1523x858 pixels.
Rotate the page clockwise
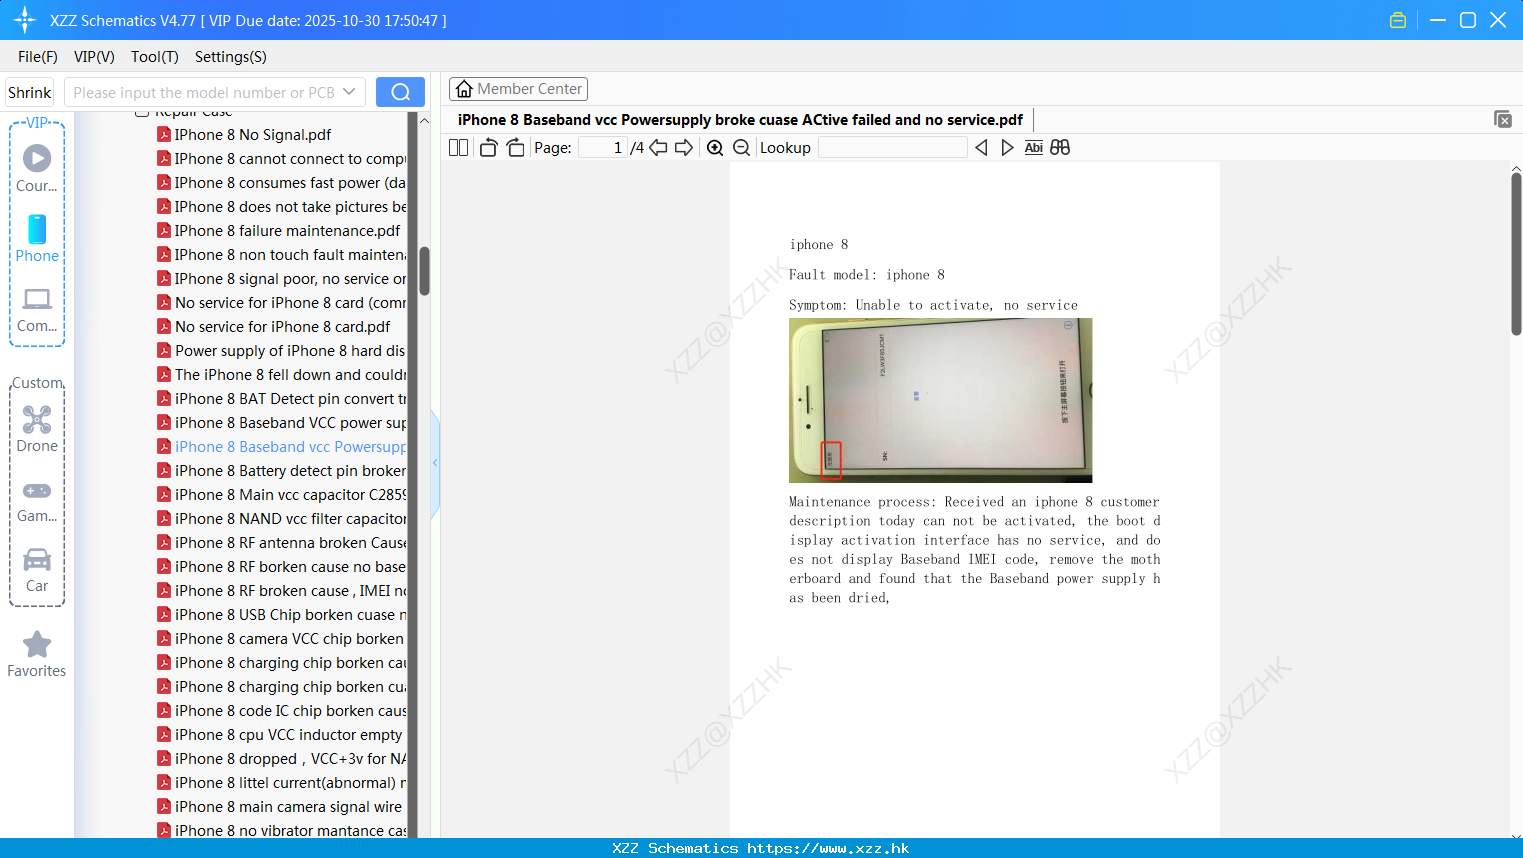515,147
